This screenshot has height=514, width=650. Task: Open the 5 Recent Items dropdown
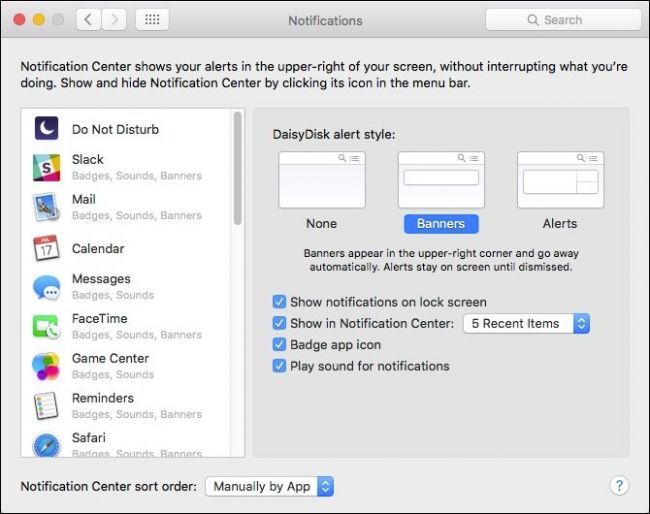tap(526, 323)
